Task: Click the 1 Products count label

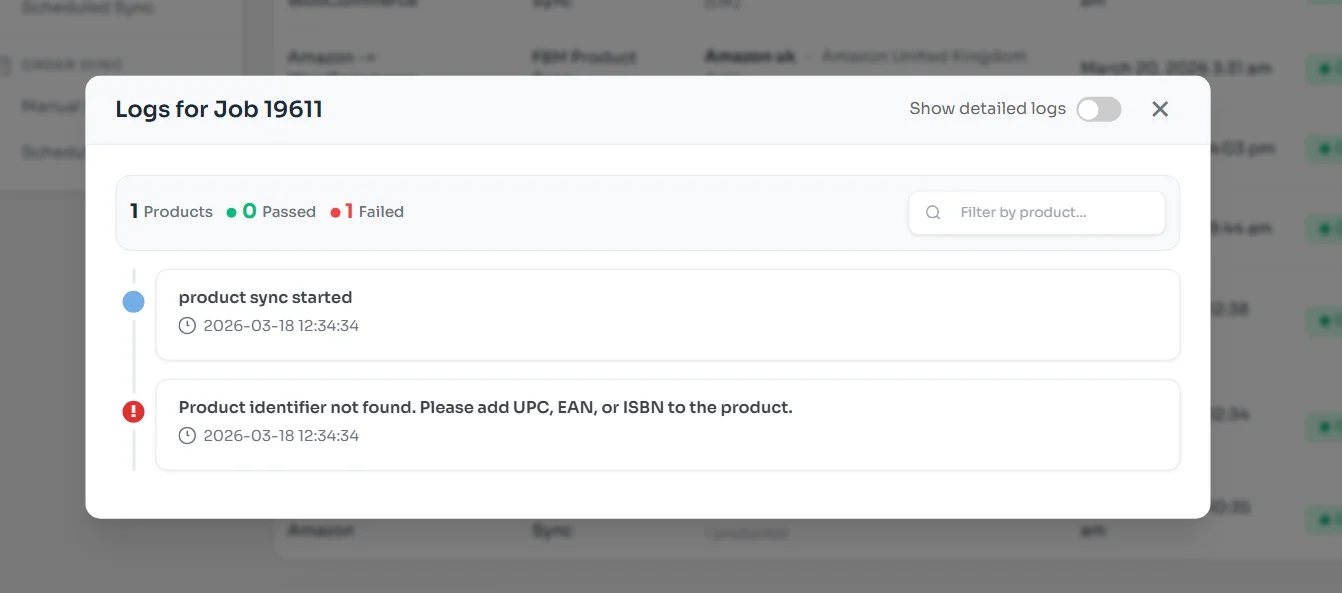Action: (x=170, y=211)
